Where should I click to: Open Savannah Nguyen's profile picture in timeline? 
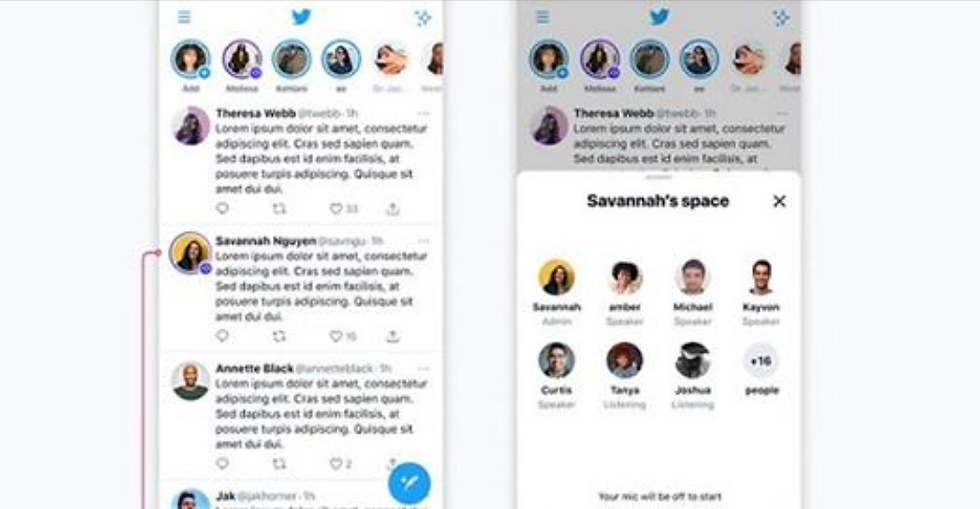pos(190,253)
